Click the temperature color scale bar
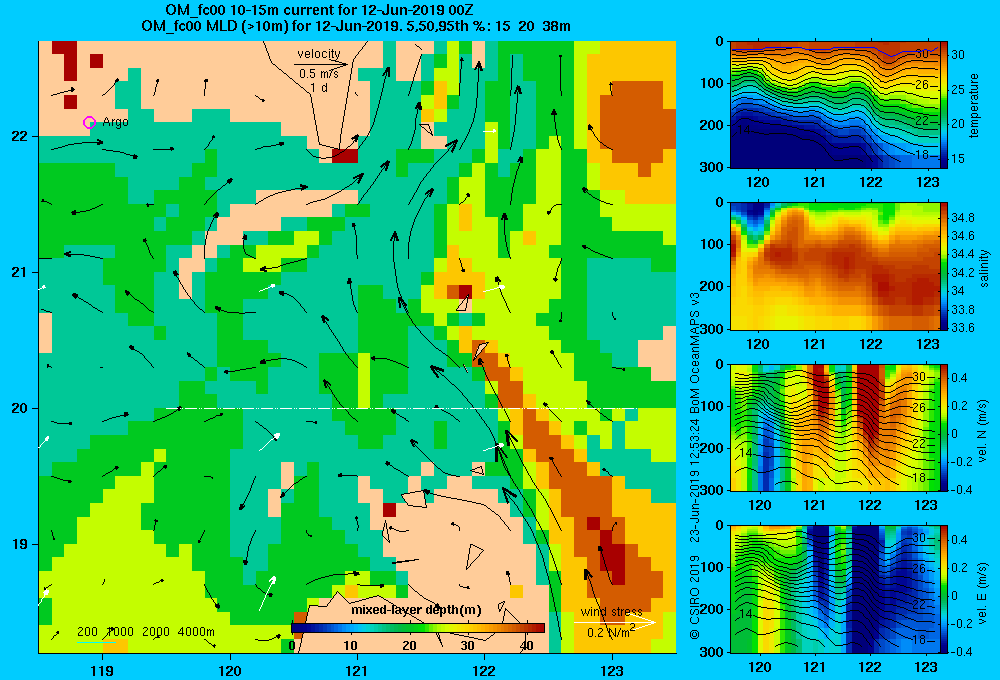The width and height of the screenshot is (1000, 680). (x=944, y=104)
